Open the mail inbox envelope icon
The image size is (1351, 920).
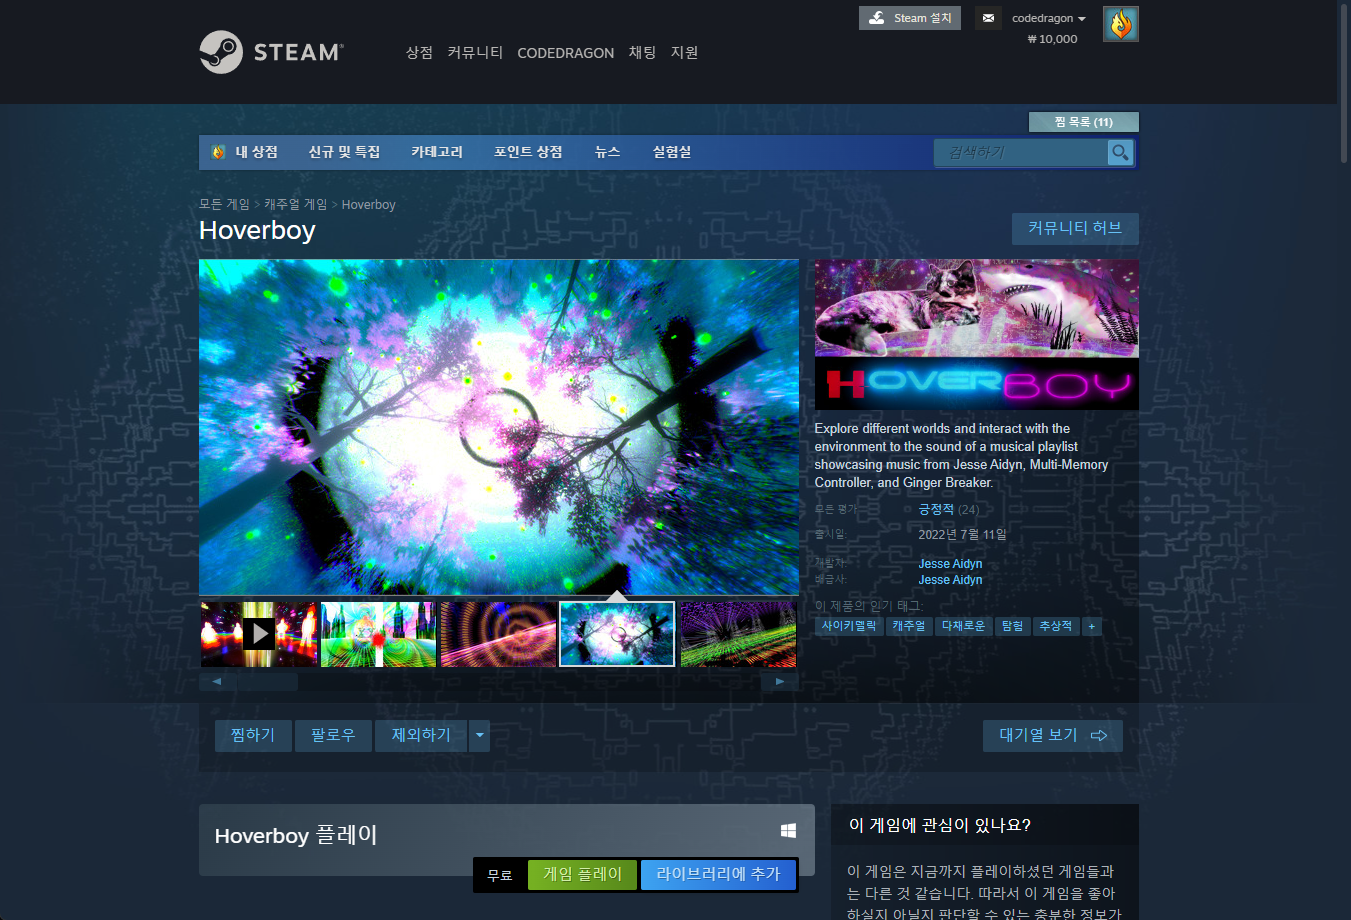click(x=988, y=18)
